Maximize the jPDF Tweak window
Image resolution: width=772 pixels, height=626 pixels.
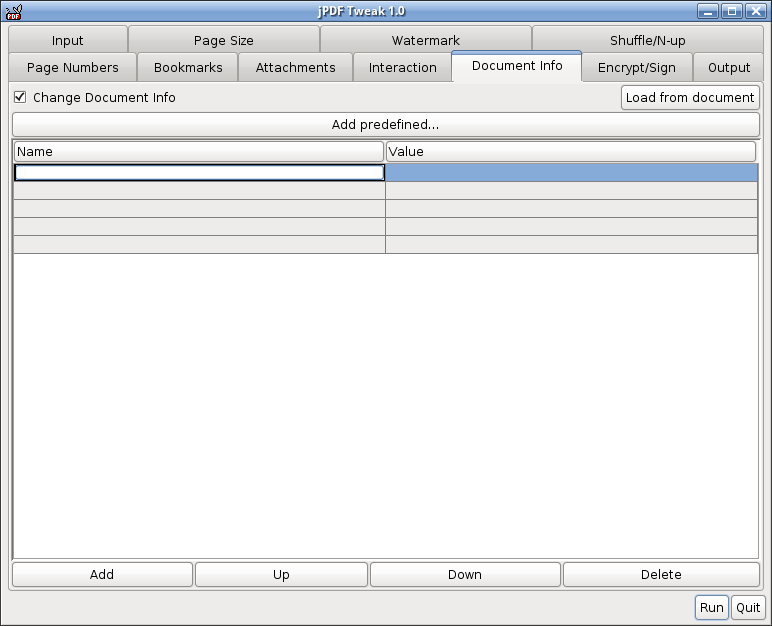click(x=732, y=11)
